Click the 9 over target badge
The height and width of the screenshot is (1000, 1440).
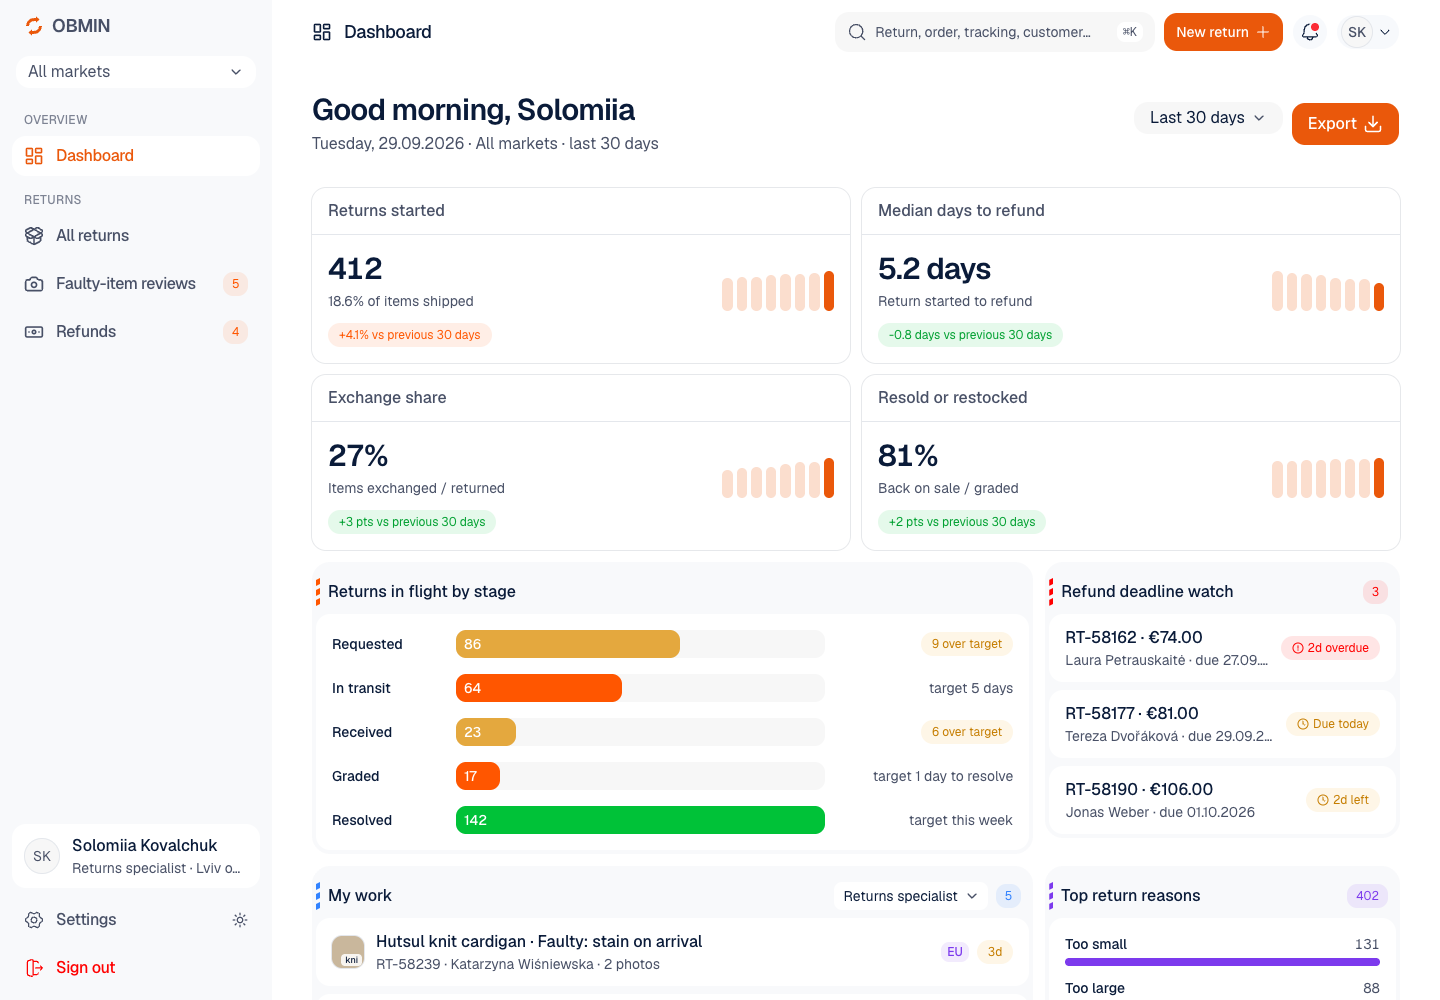pos(967,644)
